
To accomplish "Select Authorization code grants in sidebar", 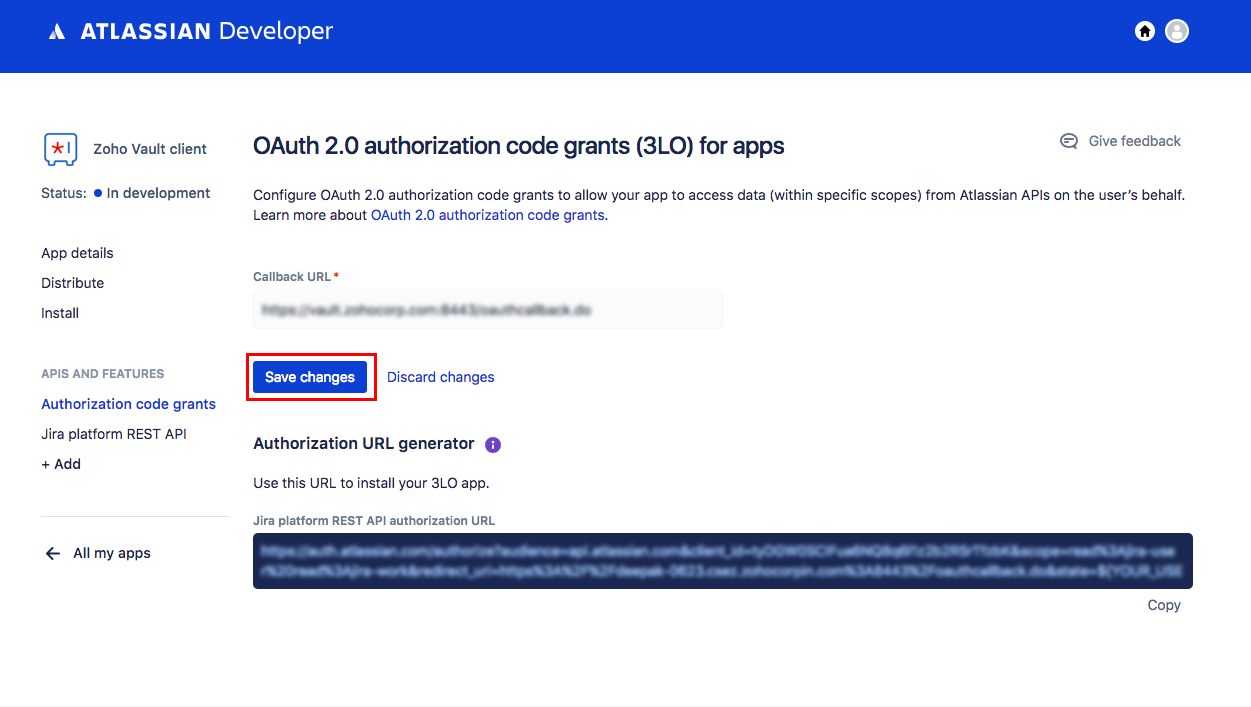I will [x=128, y=404].
